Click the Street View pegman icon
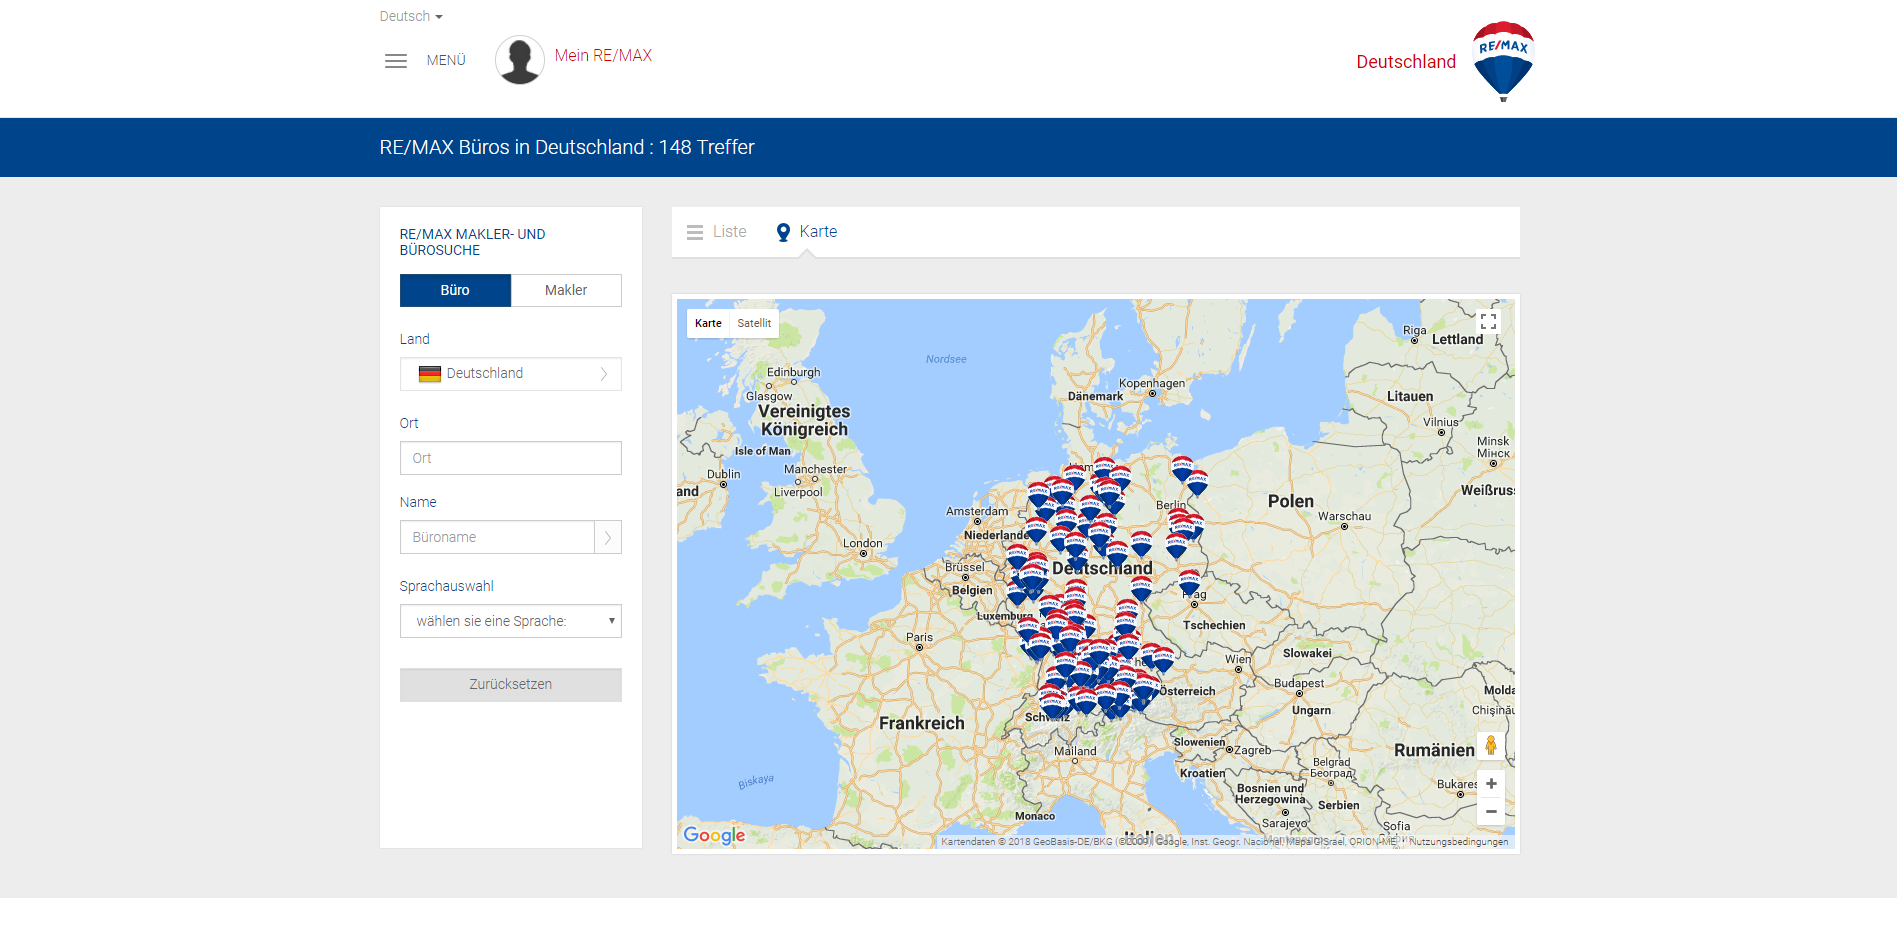The image size is (1897, 946). click(1491, 745)
